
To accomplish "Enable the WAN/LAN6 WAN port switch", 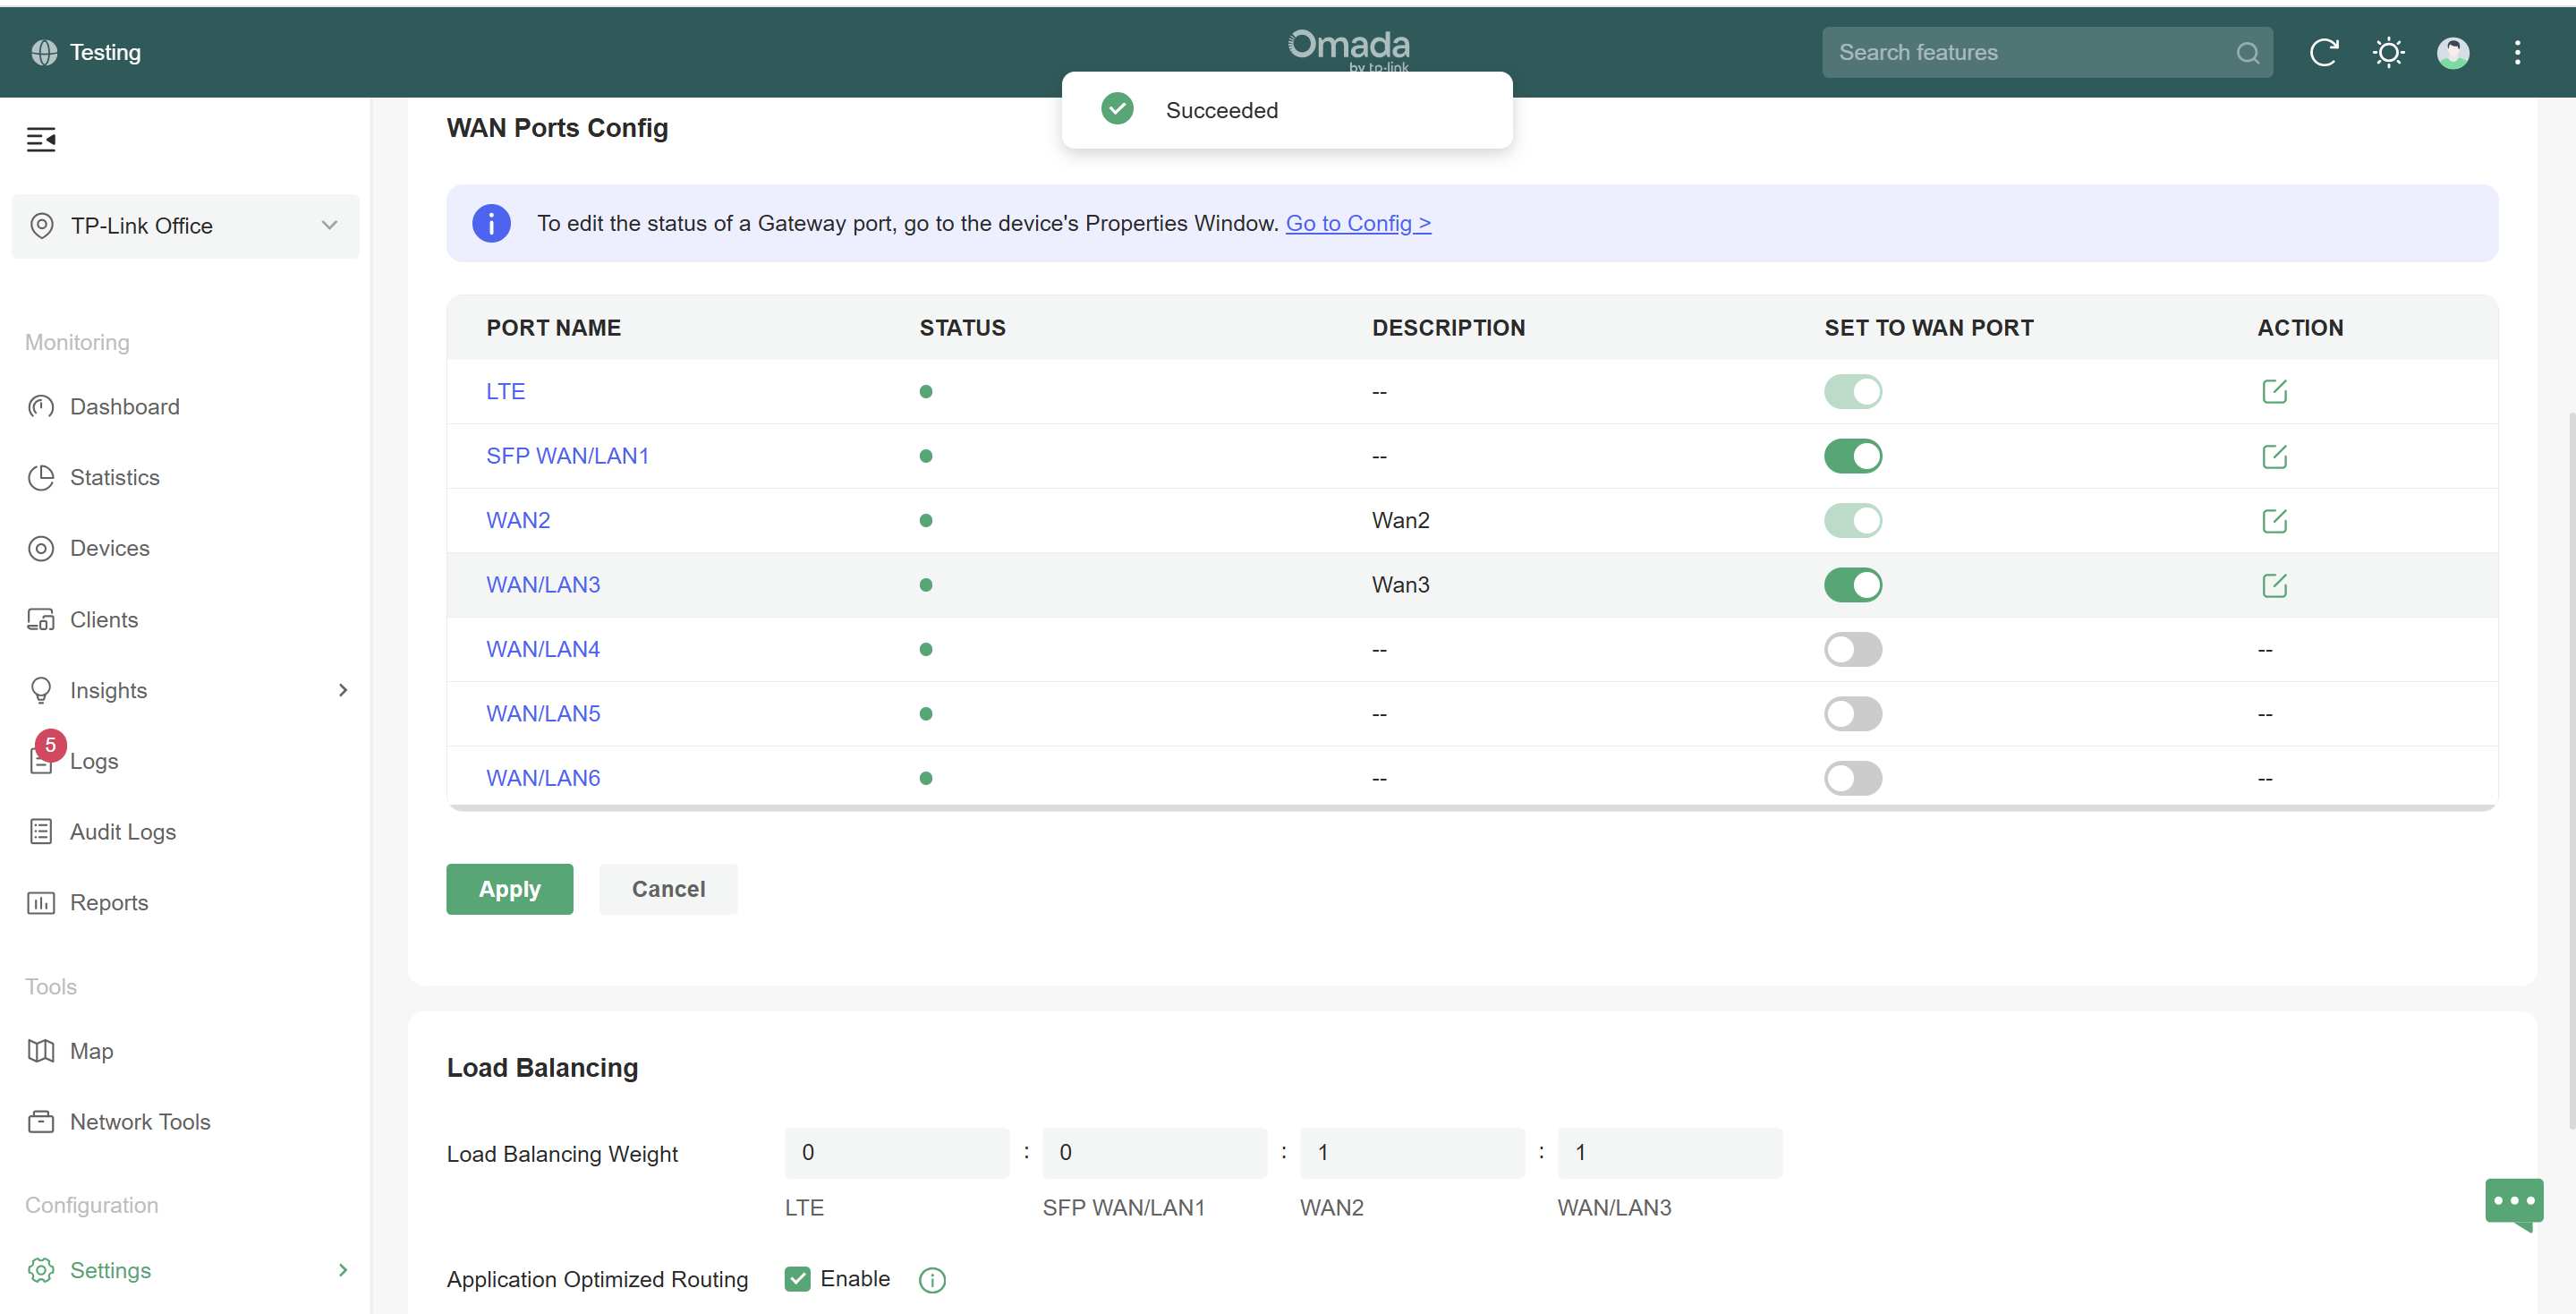I will (1852, 778).
